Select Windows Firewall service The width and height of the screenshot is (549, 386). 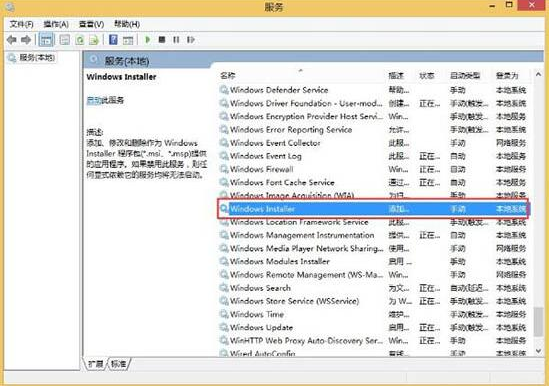373,169
